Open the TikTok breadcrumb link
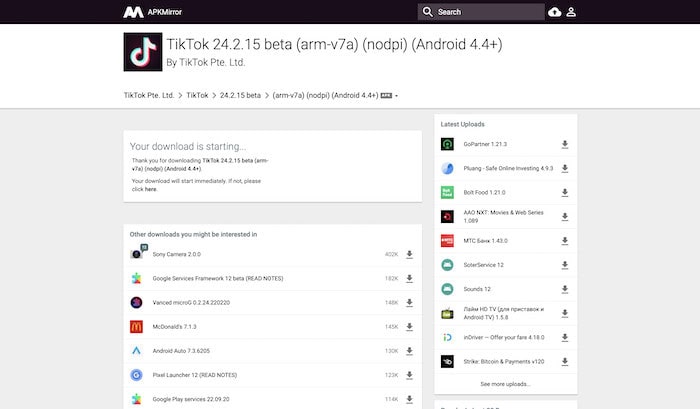The image size is (700, 409). pyautogui.click(x=197, y=95)
